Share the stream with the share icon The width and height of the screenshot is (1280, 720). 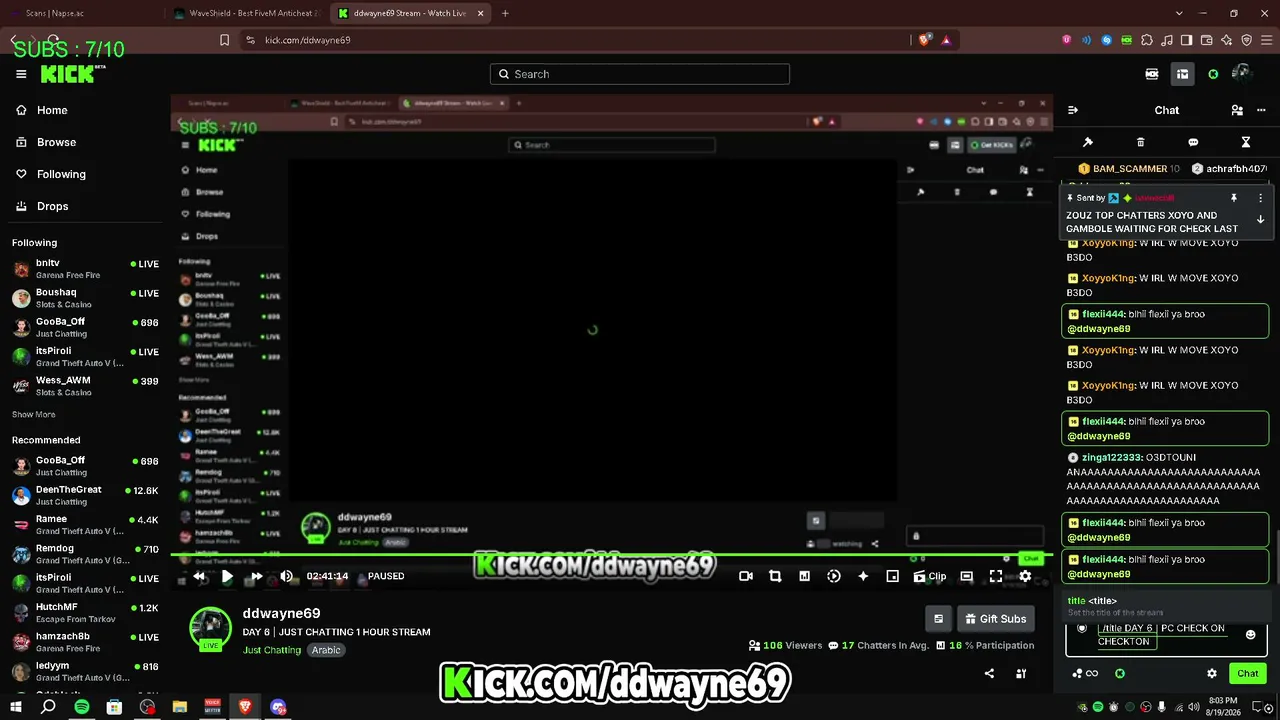pos(989,674)
